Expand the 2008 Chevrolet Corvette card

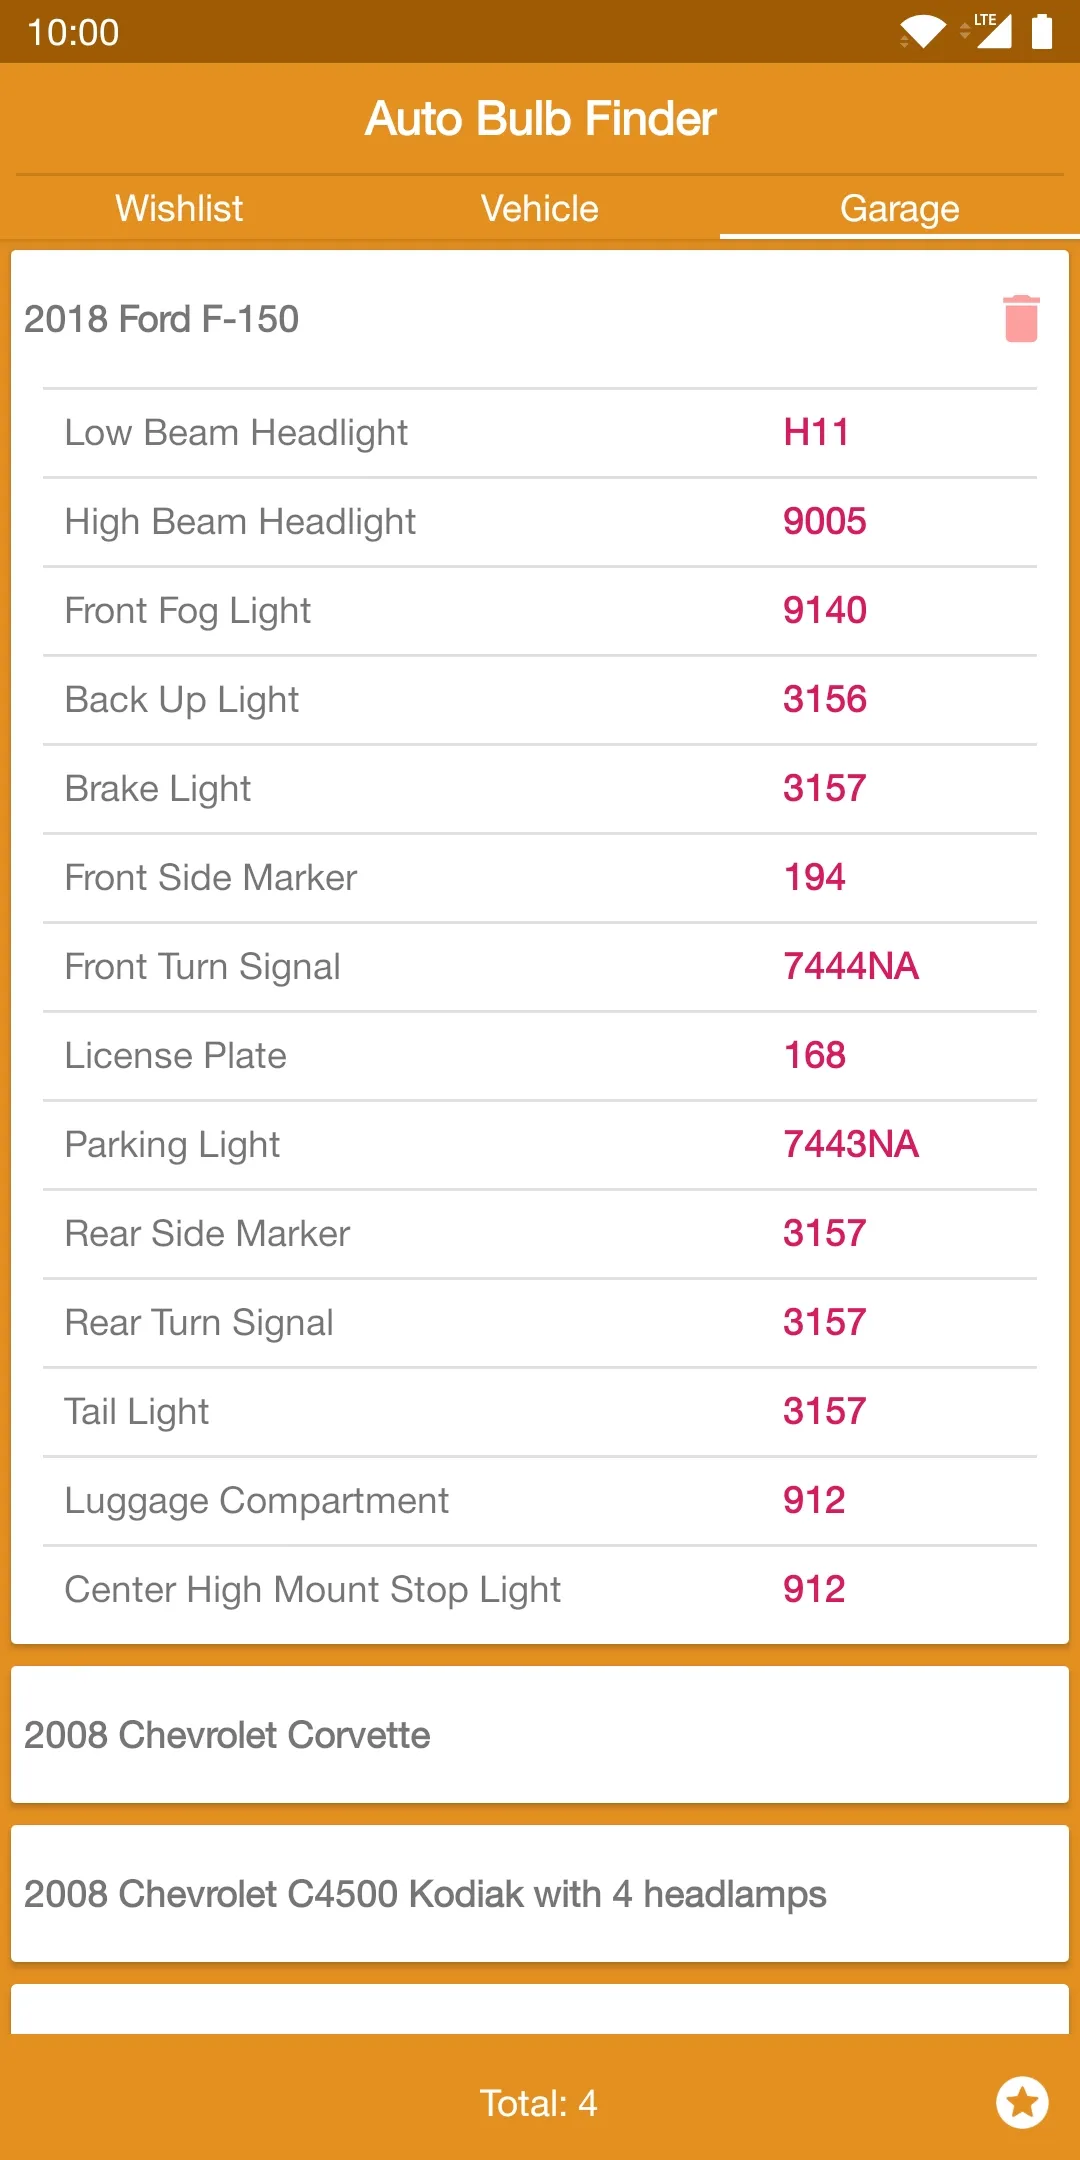pos(540,1735)
